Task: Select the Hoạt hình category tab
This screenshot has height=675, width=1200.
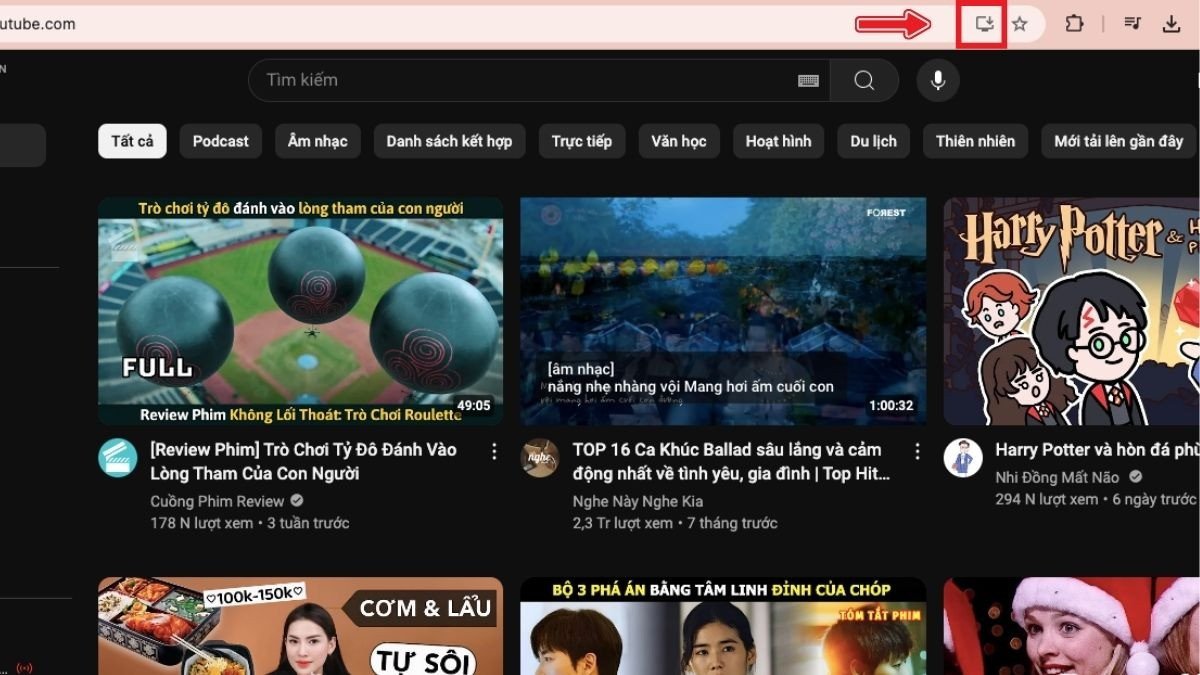Action: [778, 141]
